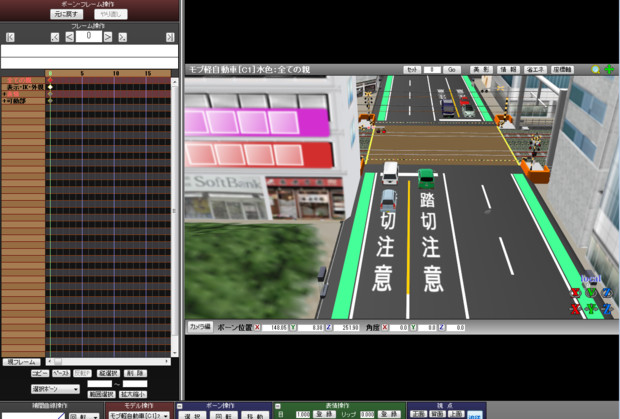Click the 範囲選択 range select button
This screenshot has width=620, height=419.
click(x=101, y=394)
